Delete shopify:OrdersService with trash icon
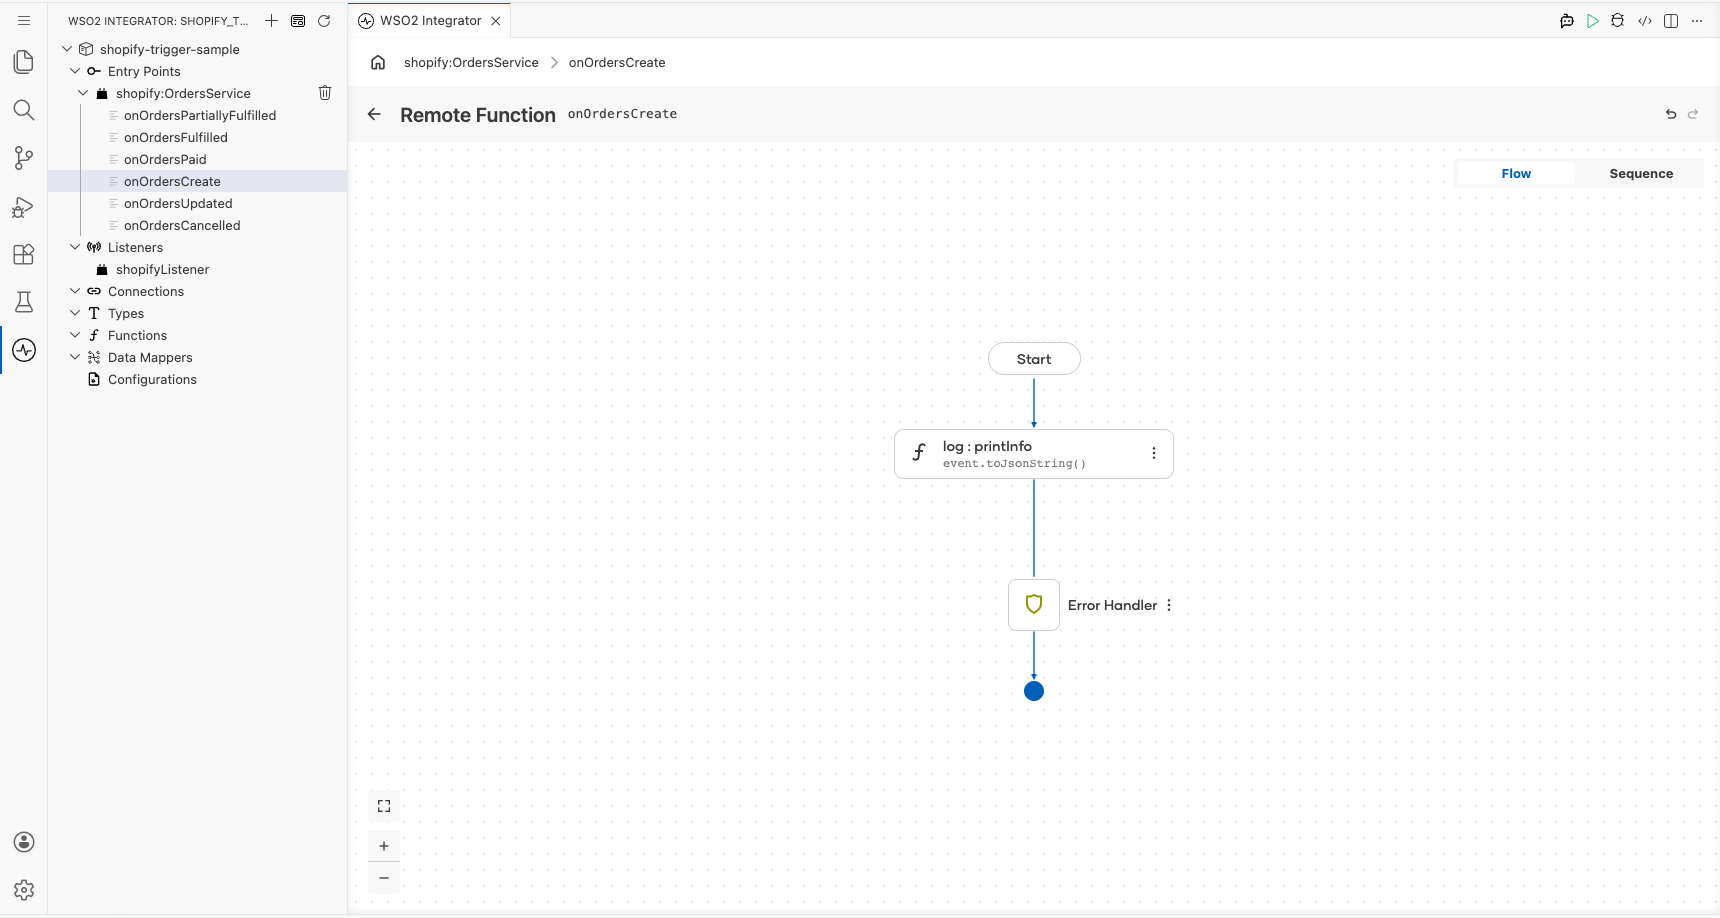1720x918 pixels. (325, 93)
